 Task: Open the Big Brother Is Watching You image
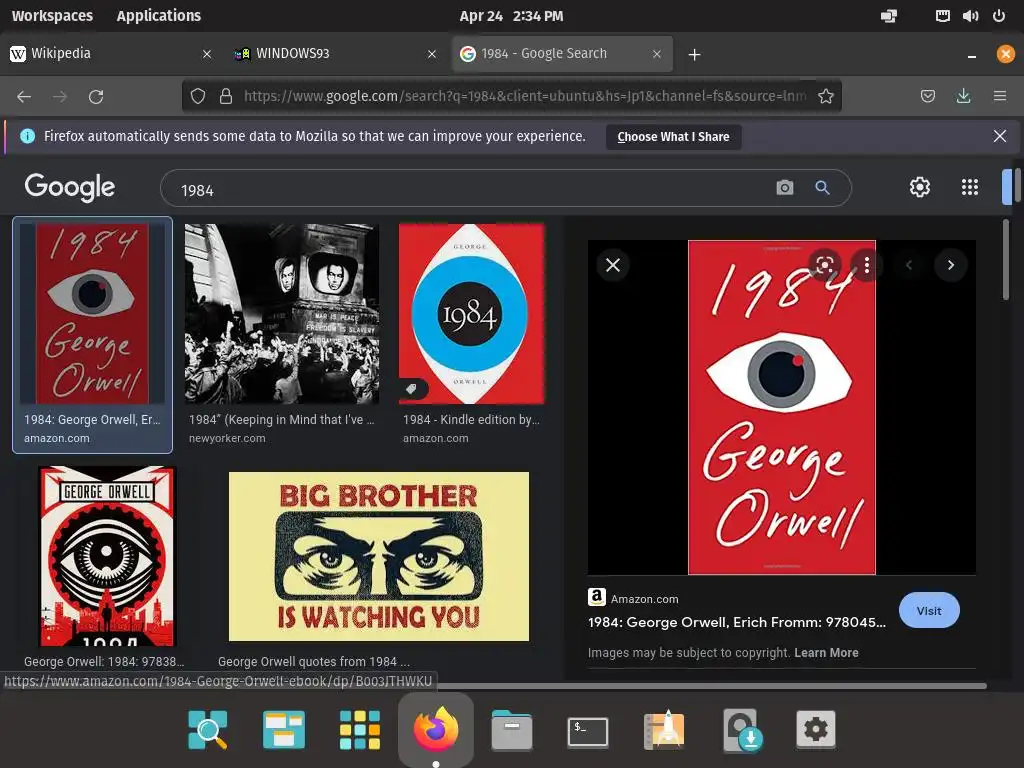tap(379, 556)
